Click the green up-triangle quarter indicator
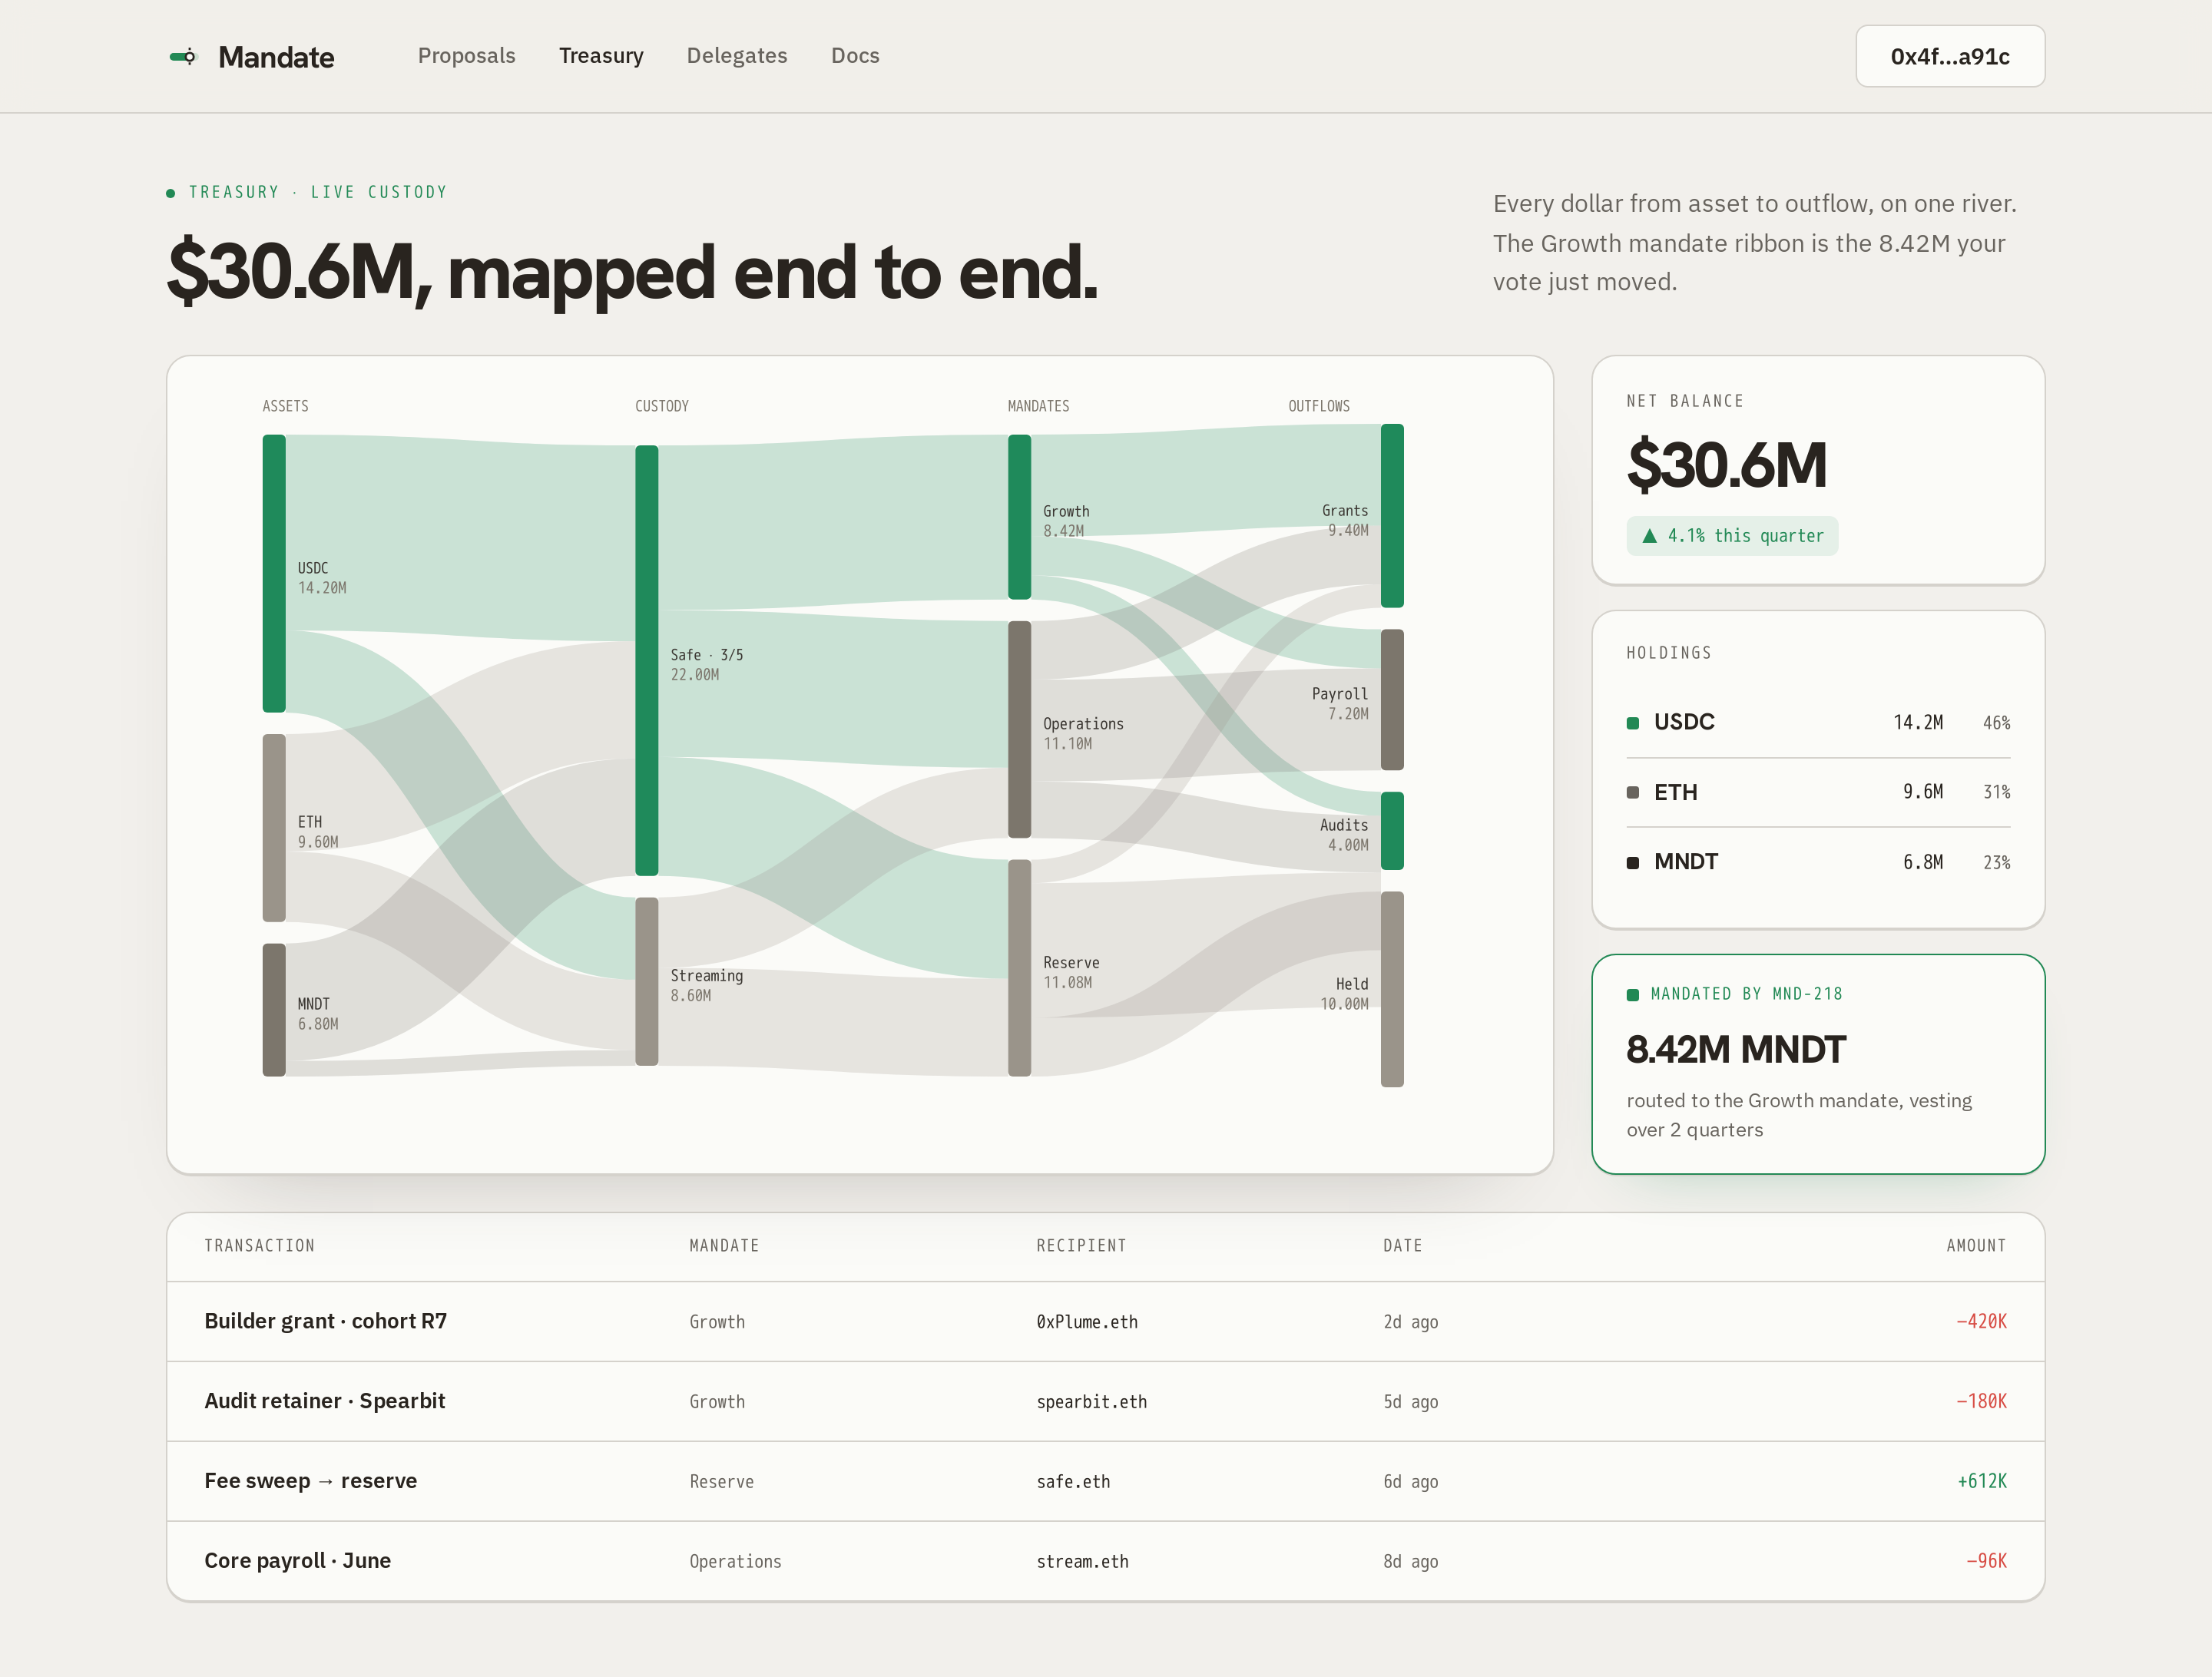This screenshot has height=1677, width=2212. (x=1649, y=536)
